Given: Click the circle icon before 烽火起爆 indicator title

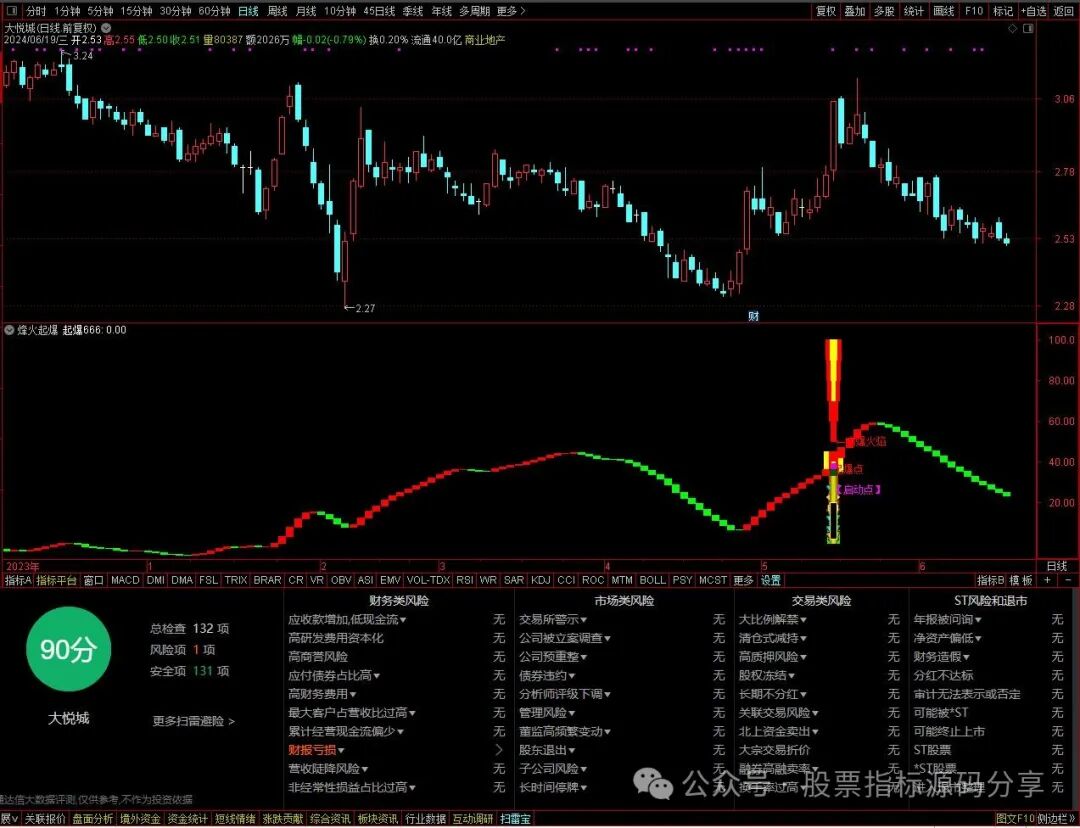Looking at the screenshot, I should (x=9, y=330).
